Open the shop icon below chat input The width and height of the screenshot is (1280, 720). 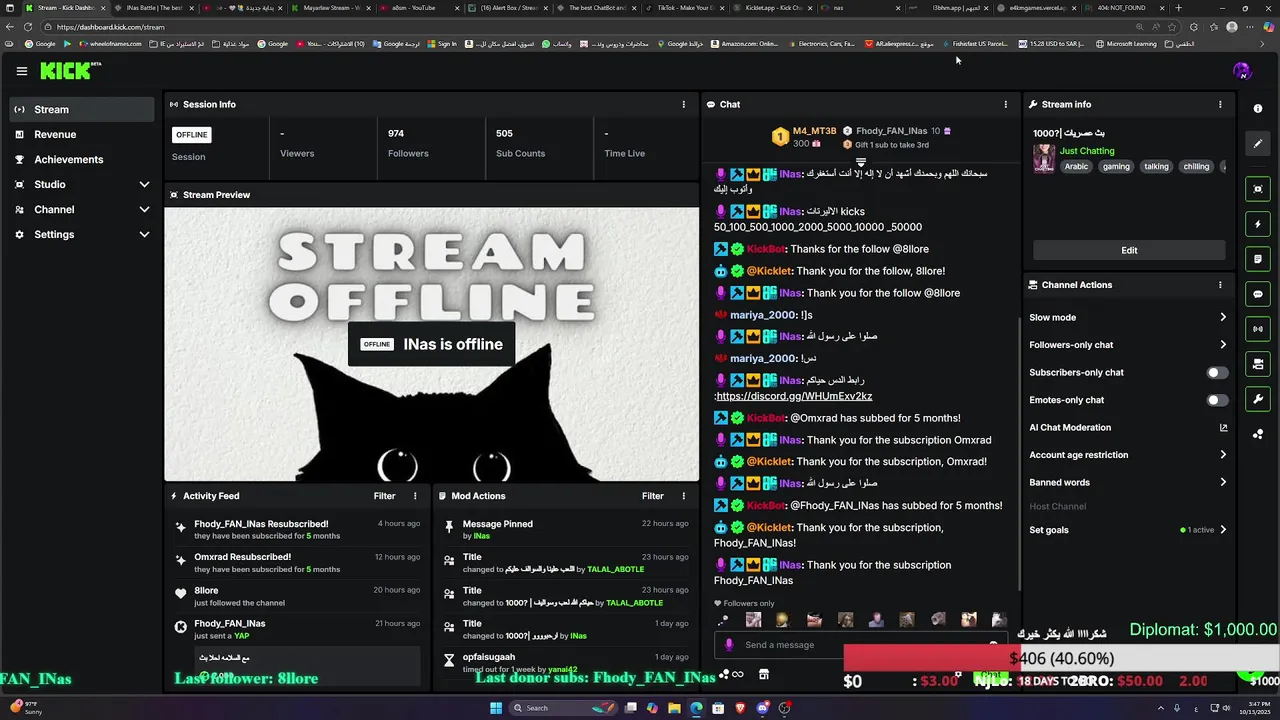pyautogui.click(x=764, y=675)
